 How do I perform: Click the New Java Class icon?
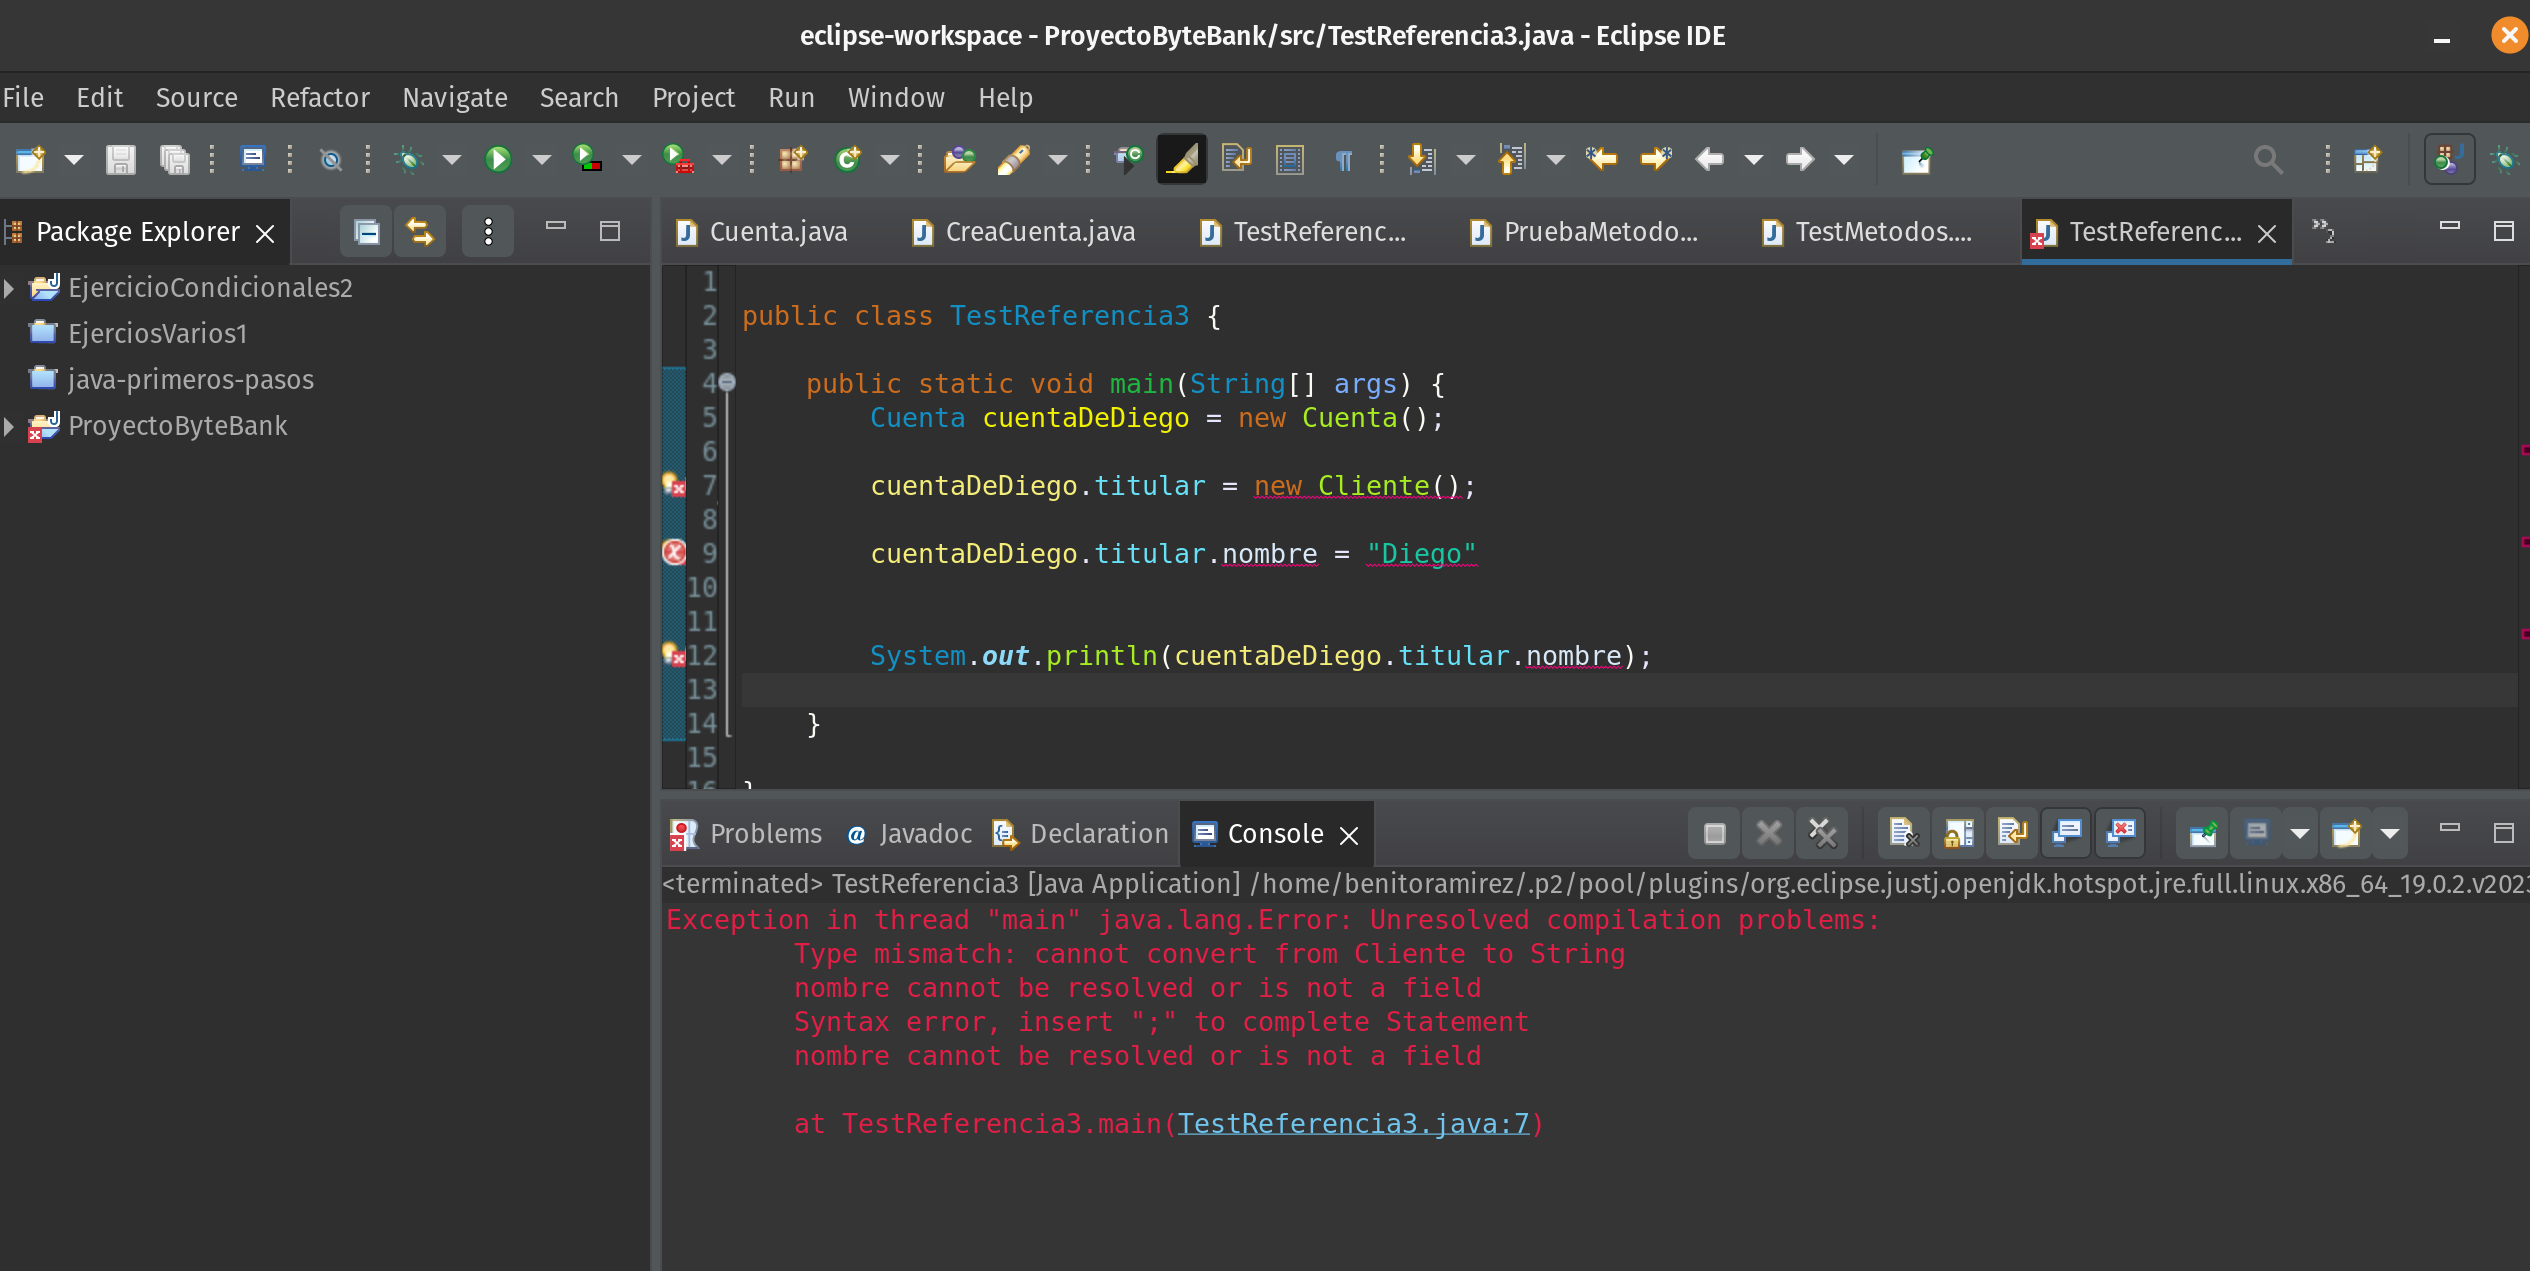pos(848,159)
